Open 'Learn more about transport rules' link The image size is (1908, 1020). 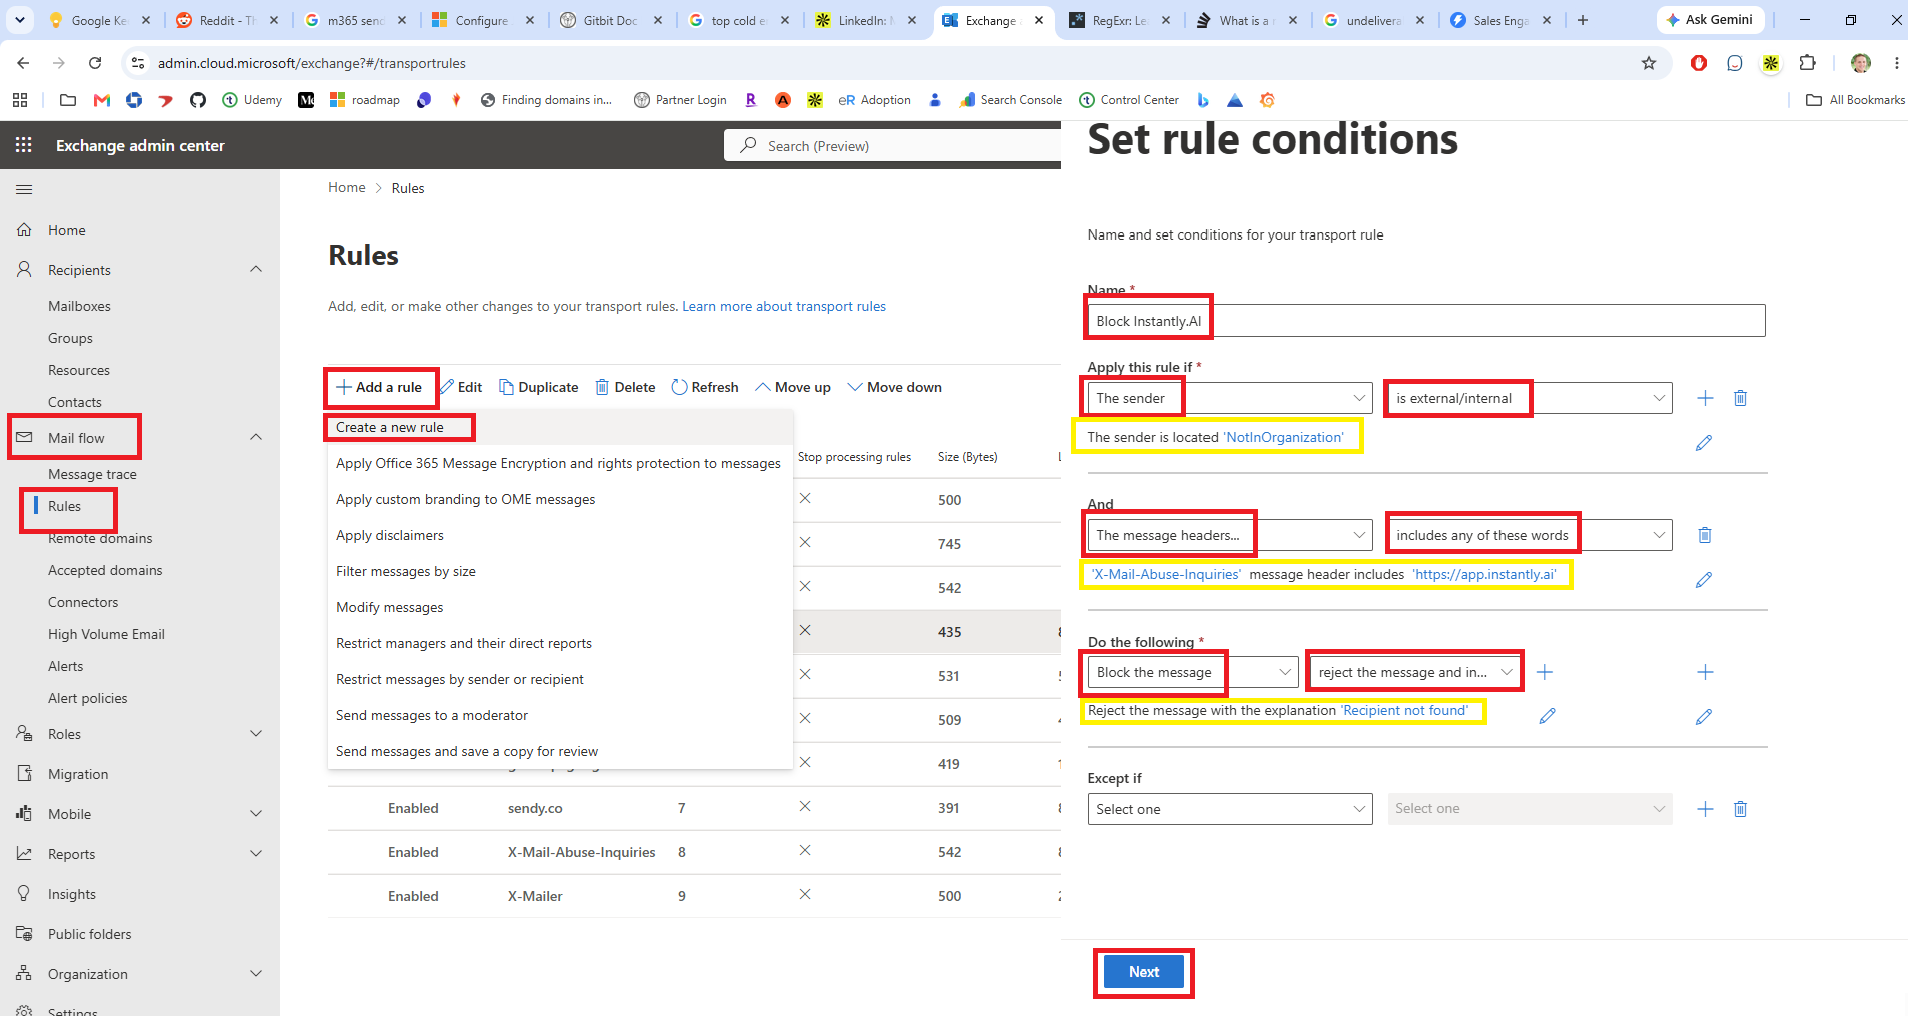coord(784,306)
